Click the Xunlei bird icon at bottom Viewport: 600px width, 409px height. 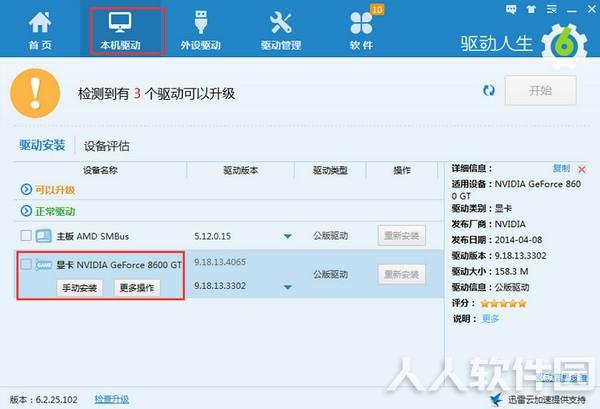coord(496,399)
